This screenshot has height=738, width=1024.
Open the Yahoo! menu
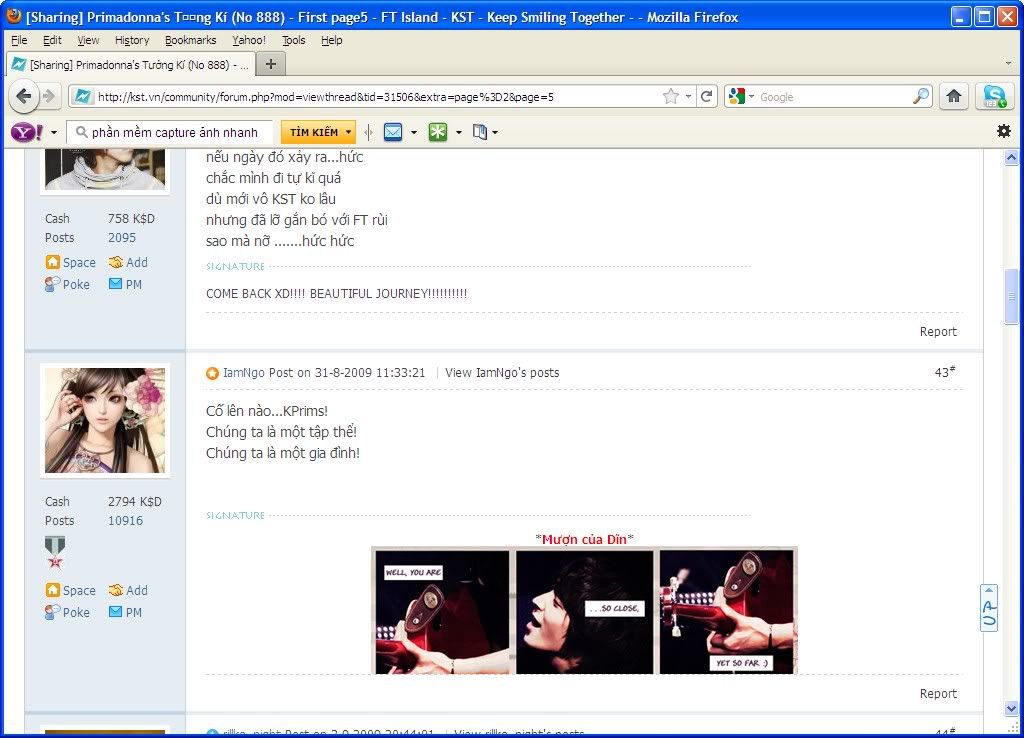[x=249, y=40]
